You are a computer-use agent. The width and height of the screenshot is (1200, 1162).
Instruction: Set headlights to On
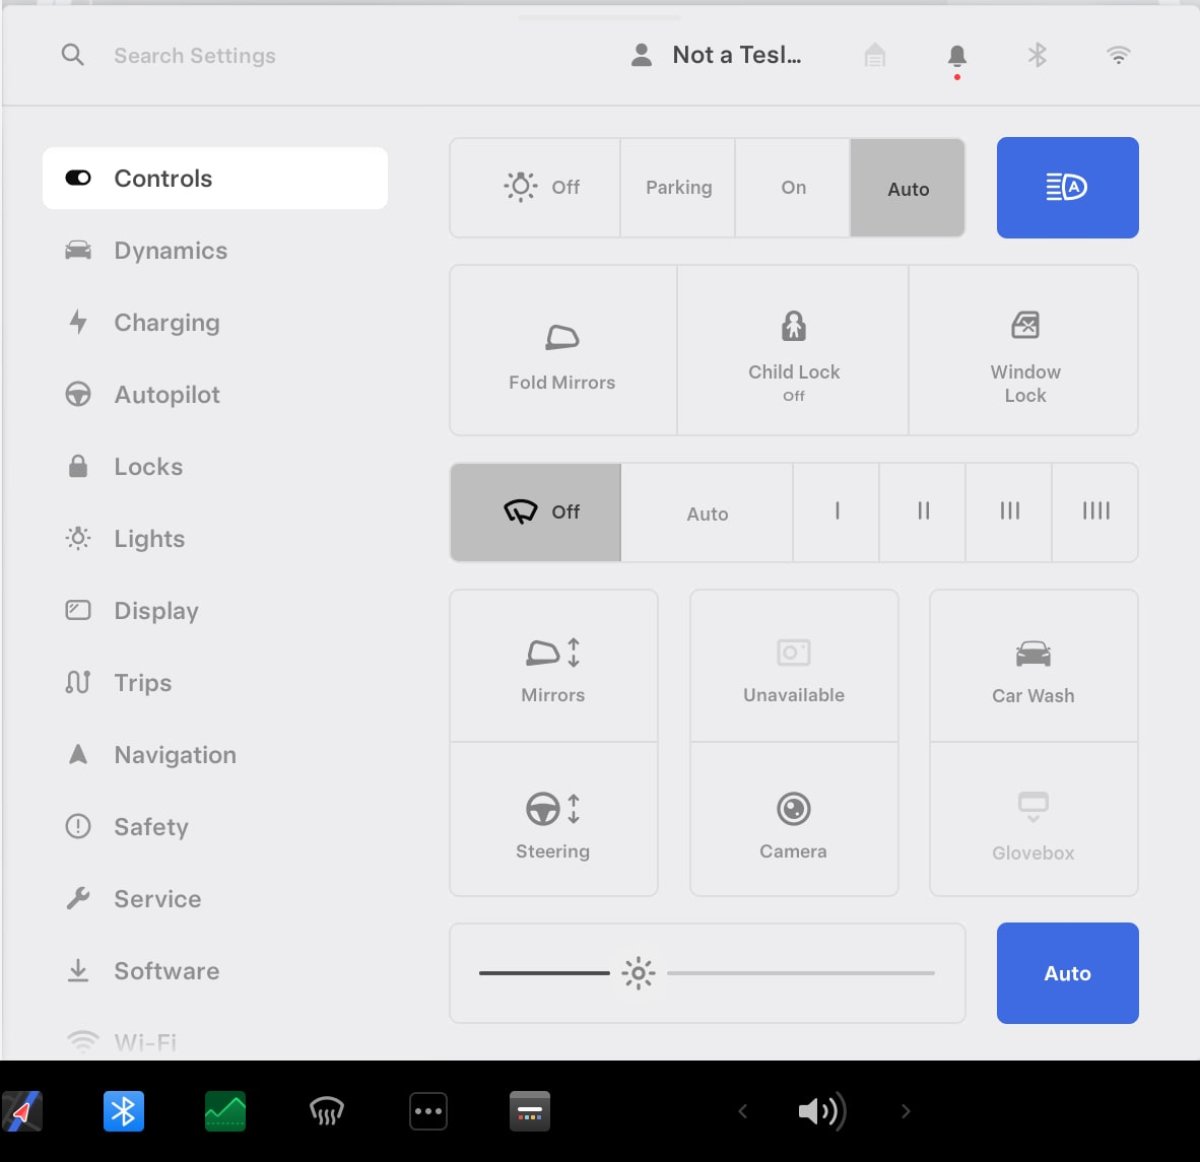click(793, 188)
